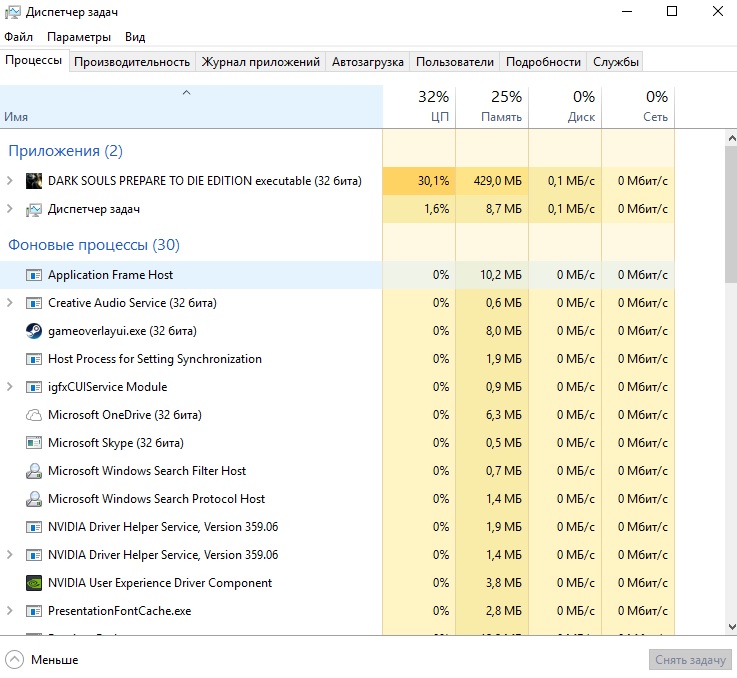The image size is (737, 678).
Task: Open the Автозагрузка tab
Action: (x=368, y=62)
